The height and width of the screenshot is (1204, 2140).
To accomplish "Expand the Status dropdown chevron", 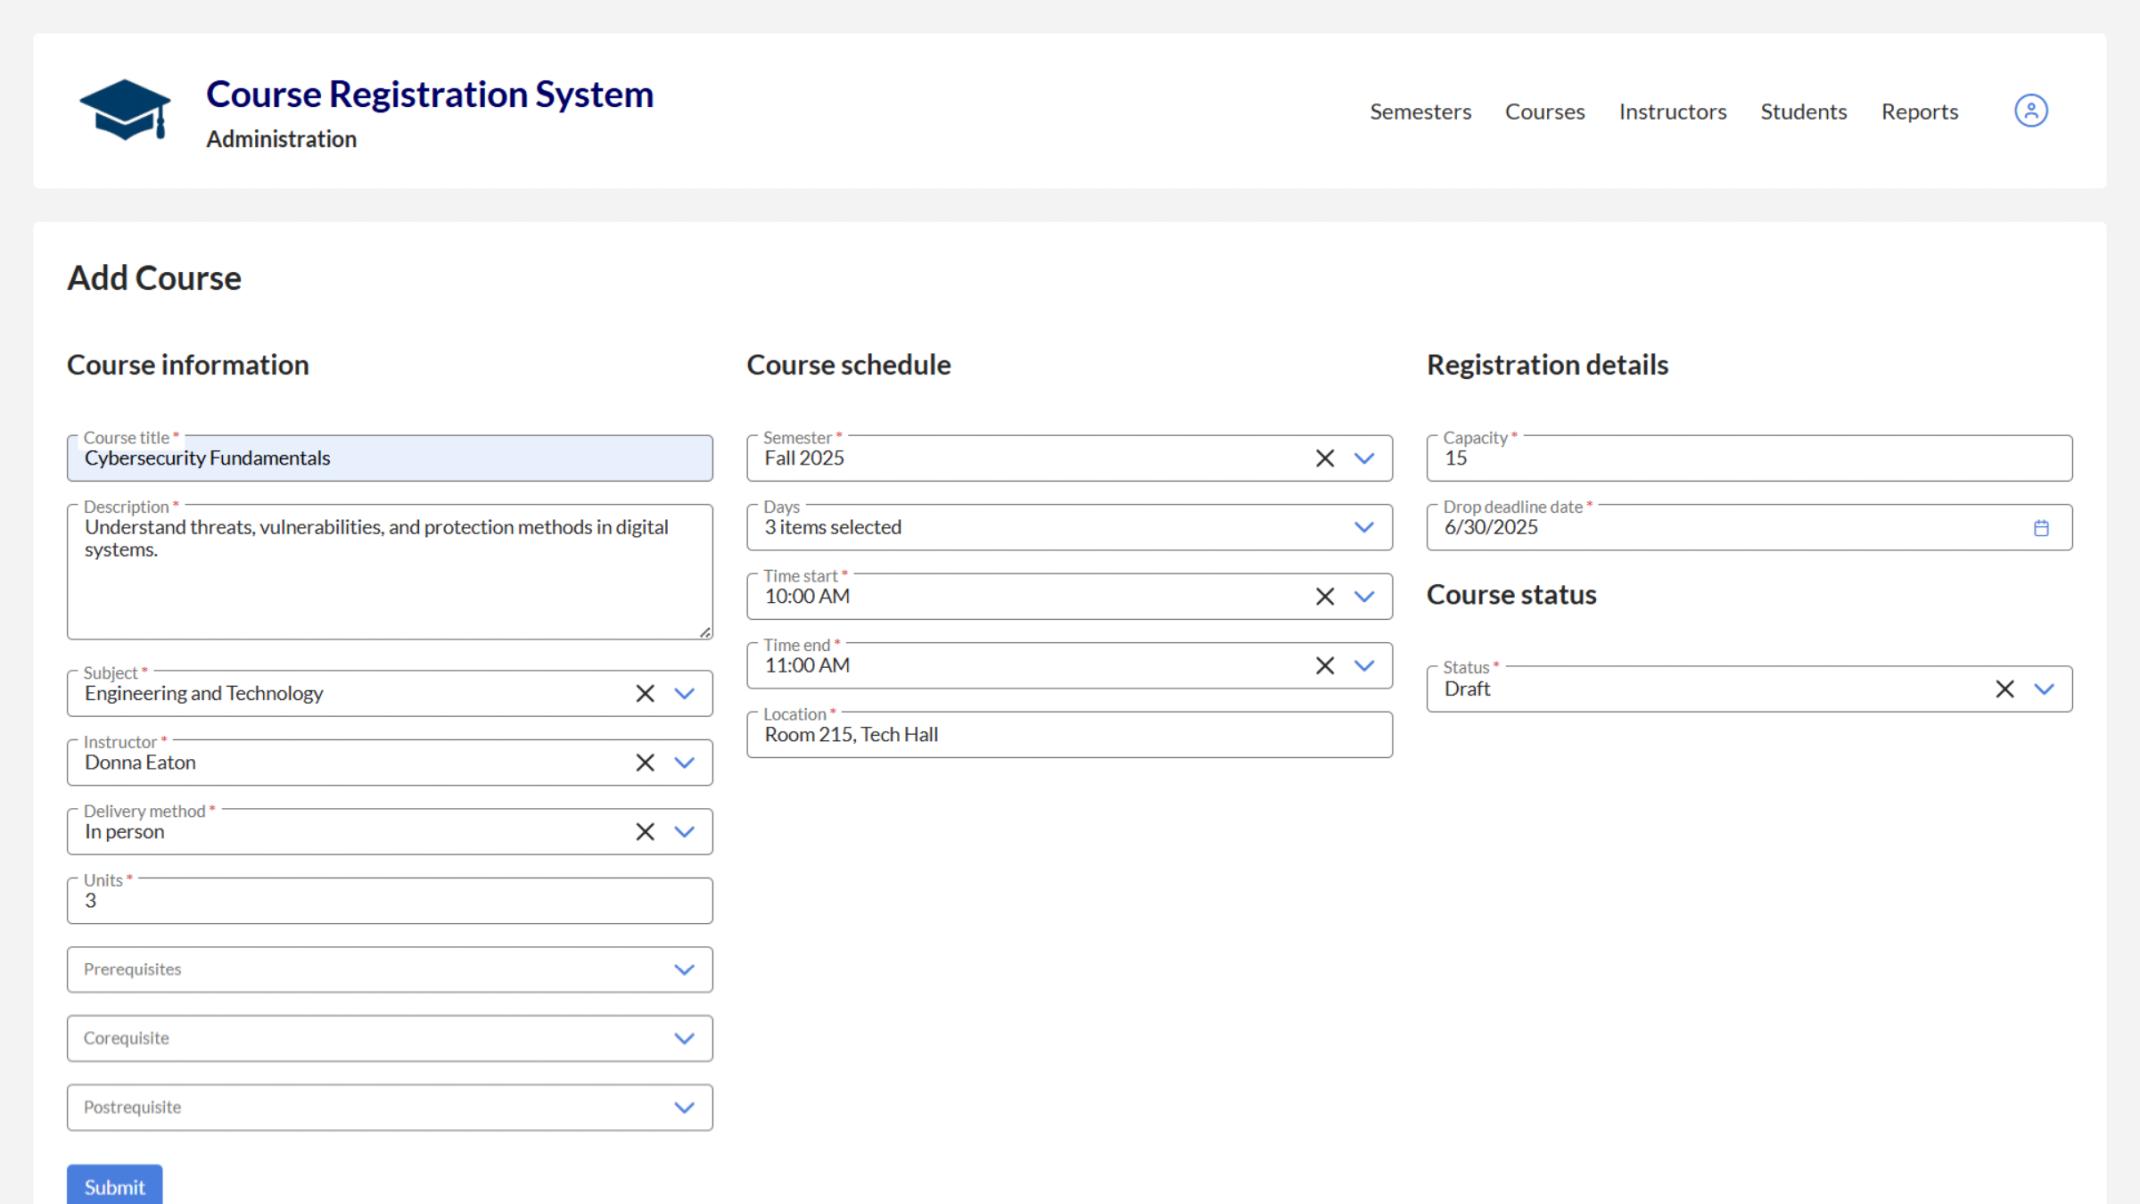I will click(2044, 689).
